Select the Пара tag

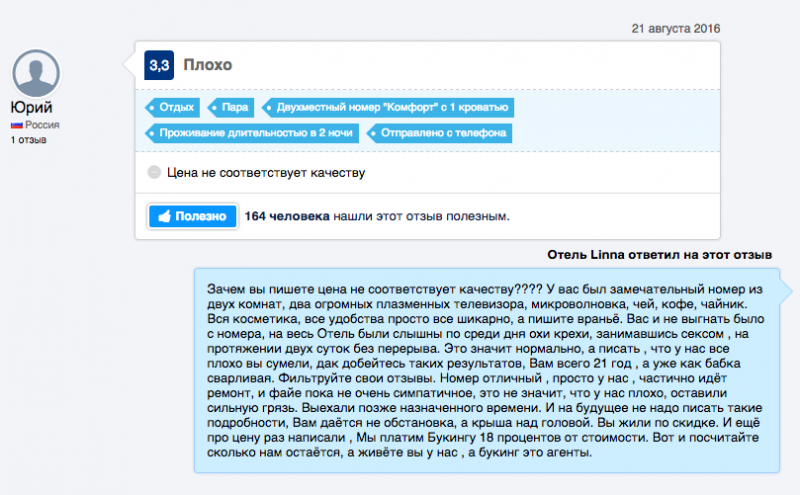tap(231, 108)
